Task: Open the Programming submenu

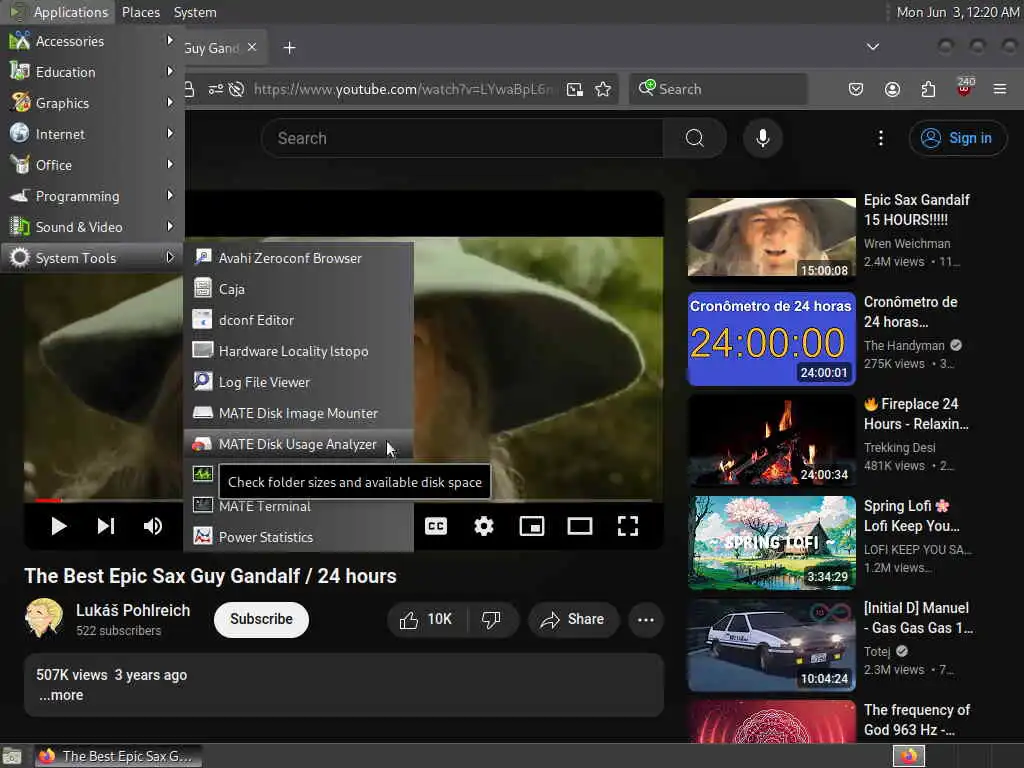Action: pos(92,196)
